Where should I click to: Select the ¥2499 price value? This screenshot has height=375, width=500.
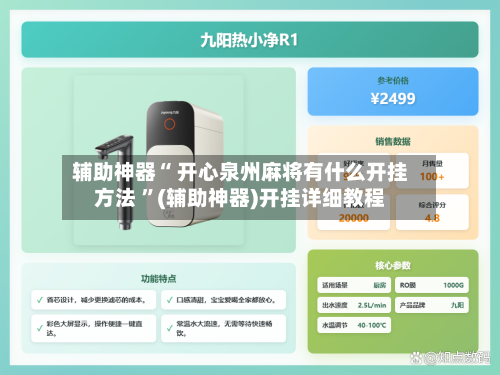[393, 99]
